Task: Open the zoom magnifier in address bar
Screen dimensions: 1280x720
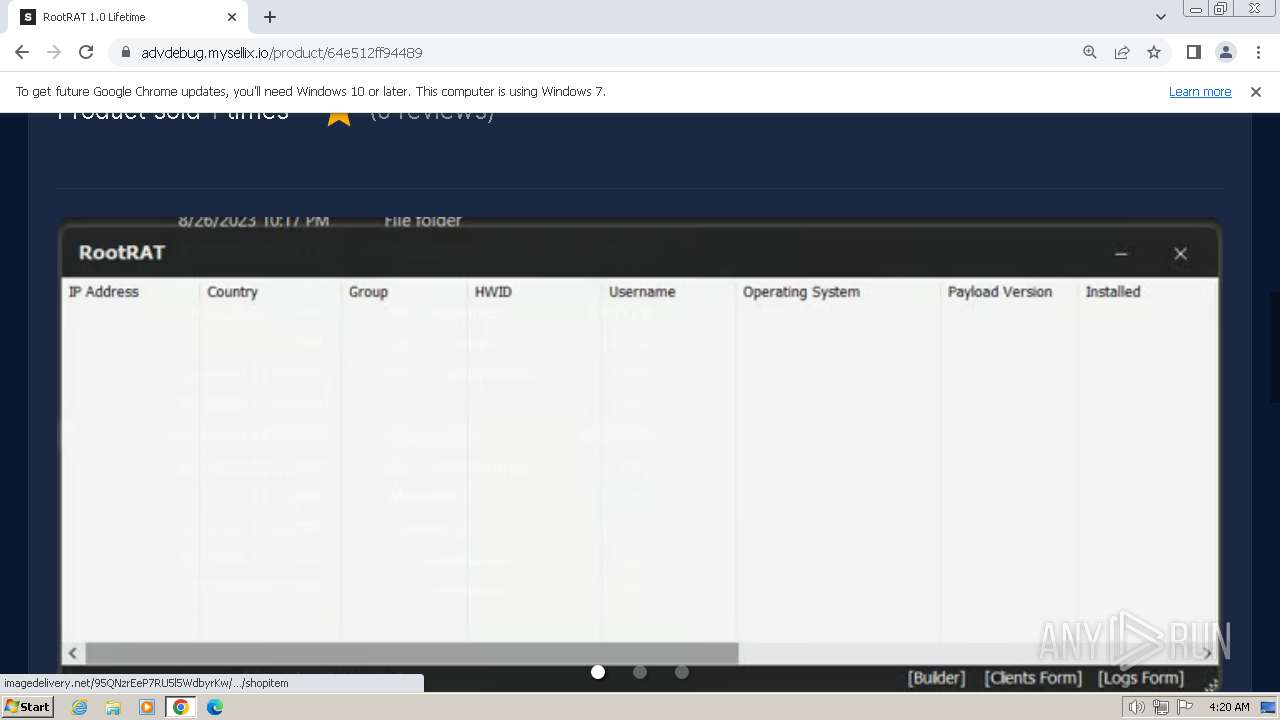Action: click(x=1090, y=52)
